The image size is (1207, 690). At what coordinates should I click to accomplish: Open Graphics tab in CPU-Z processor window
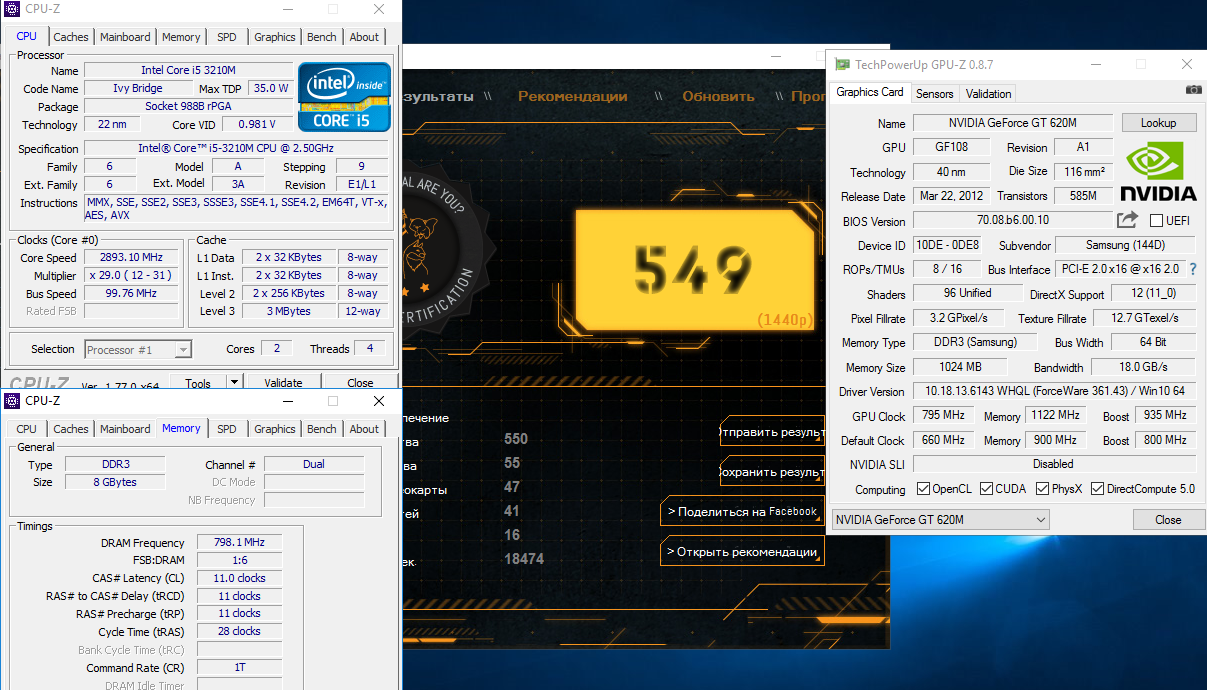point(275,37)
